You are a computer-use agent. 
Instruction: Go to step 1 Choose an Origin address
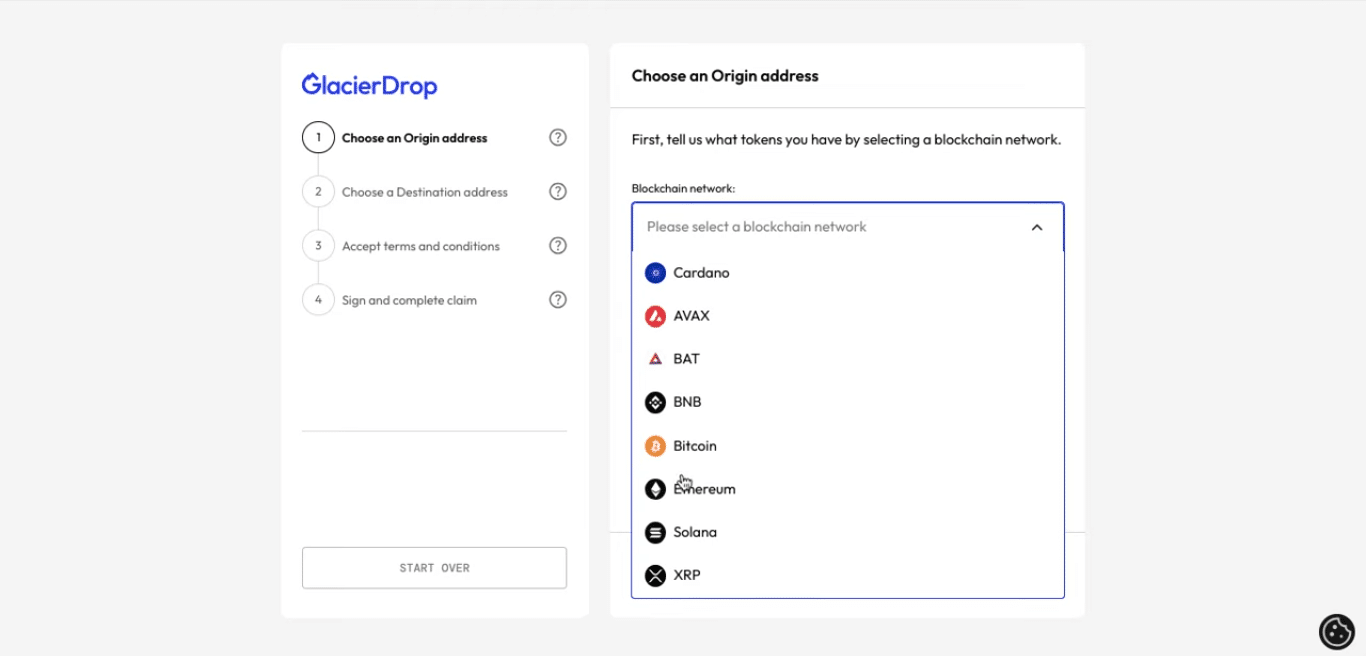pyautogui.click(x=414, y=138)
